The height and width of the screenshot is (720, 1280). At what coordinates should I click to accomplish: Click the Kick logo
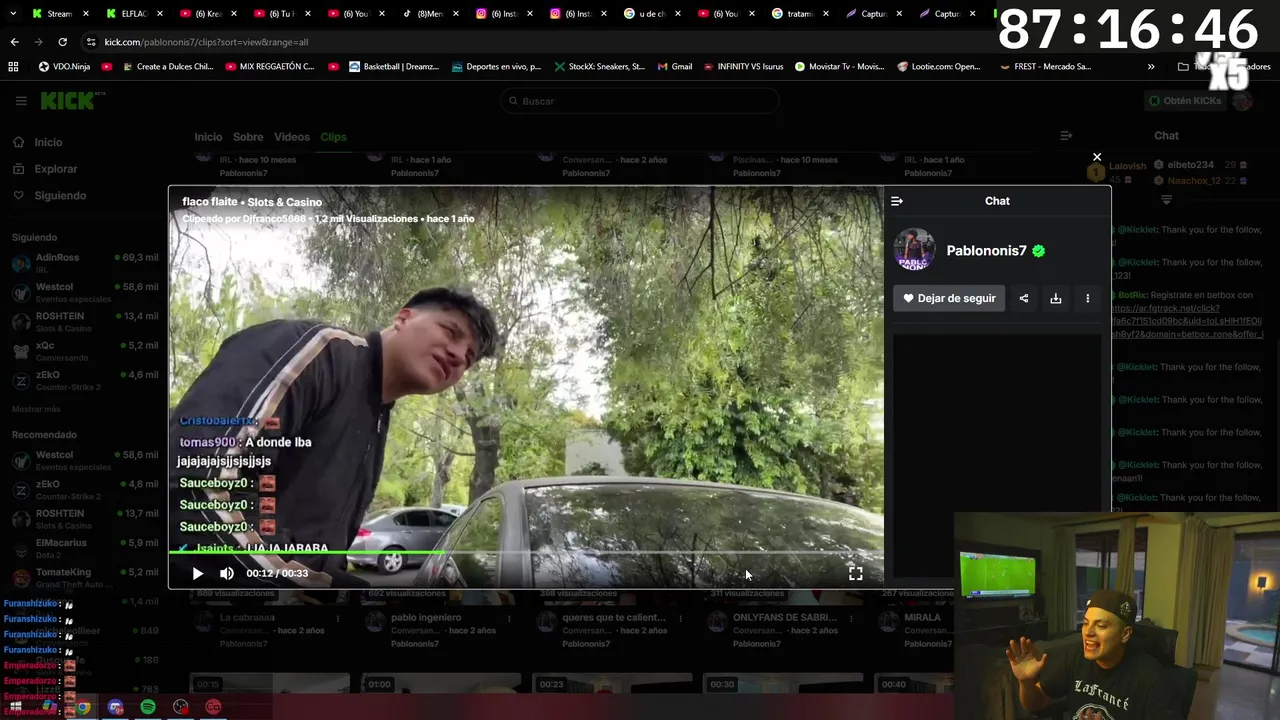pyautogui.click(x=70, y=101)
